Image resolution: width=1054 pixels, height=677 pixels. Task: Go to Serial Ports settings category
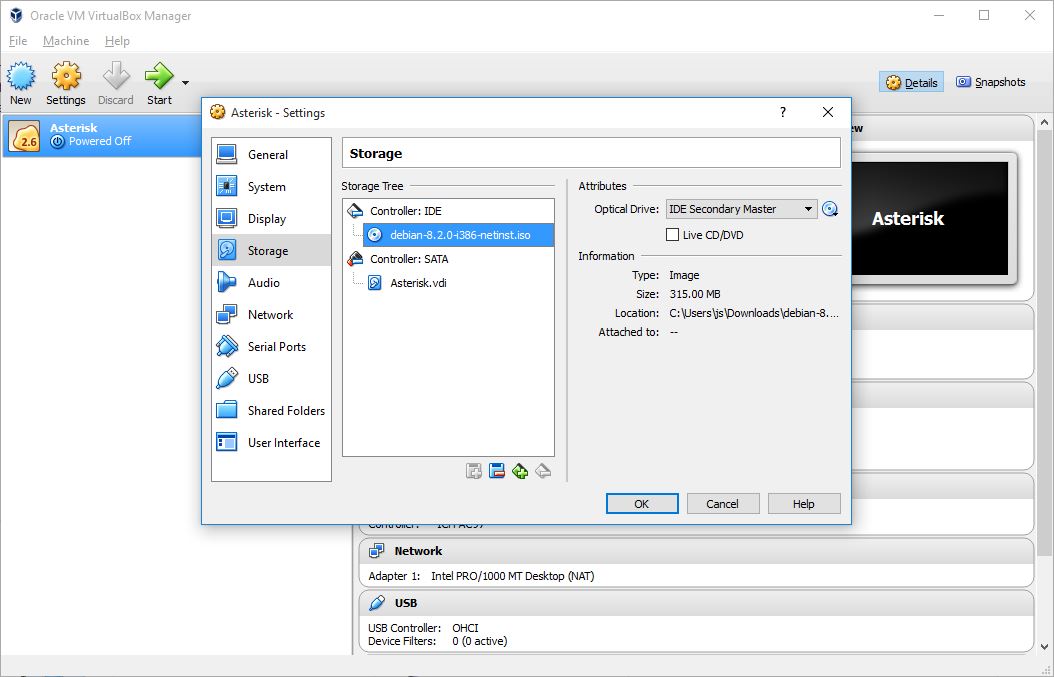(272, 347)
